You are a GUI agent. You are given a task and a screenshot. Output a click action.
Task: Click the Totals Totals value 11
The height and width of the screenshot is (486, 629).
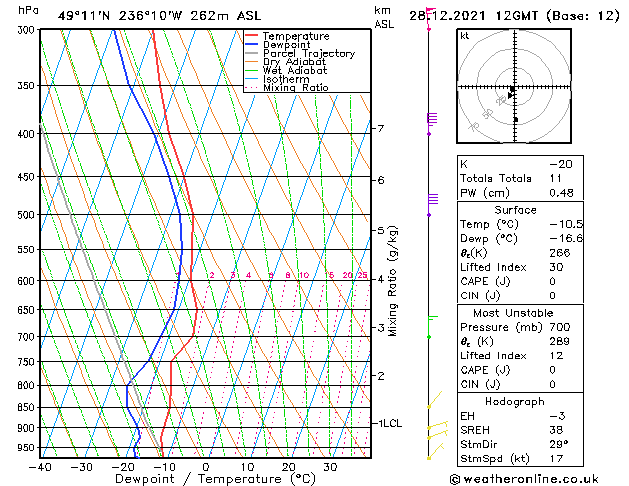coord(556,178)
